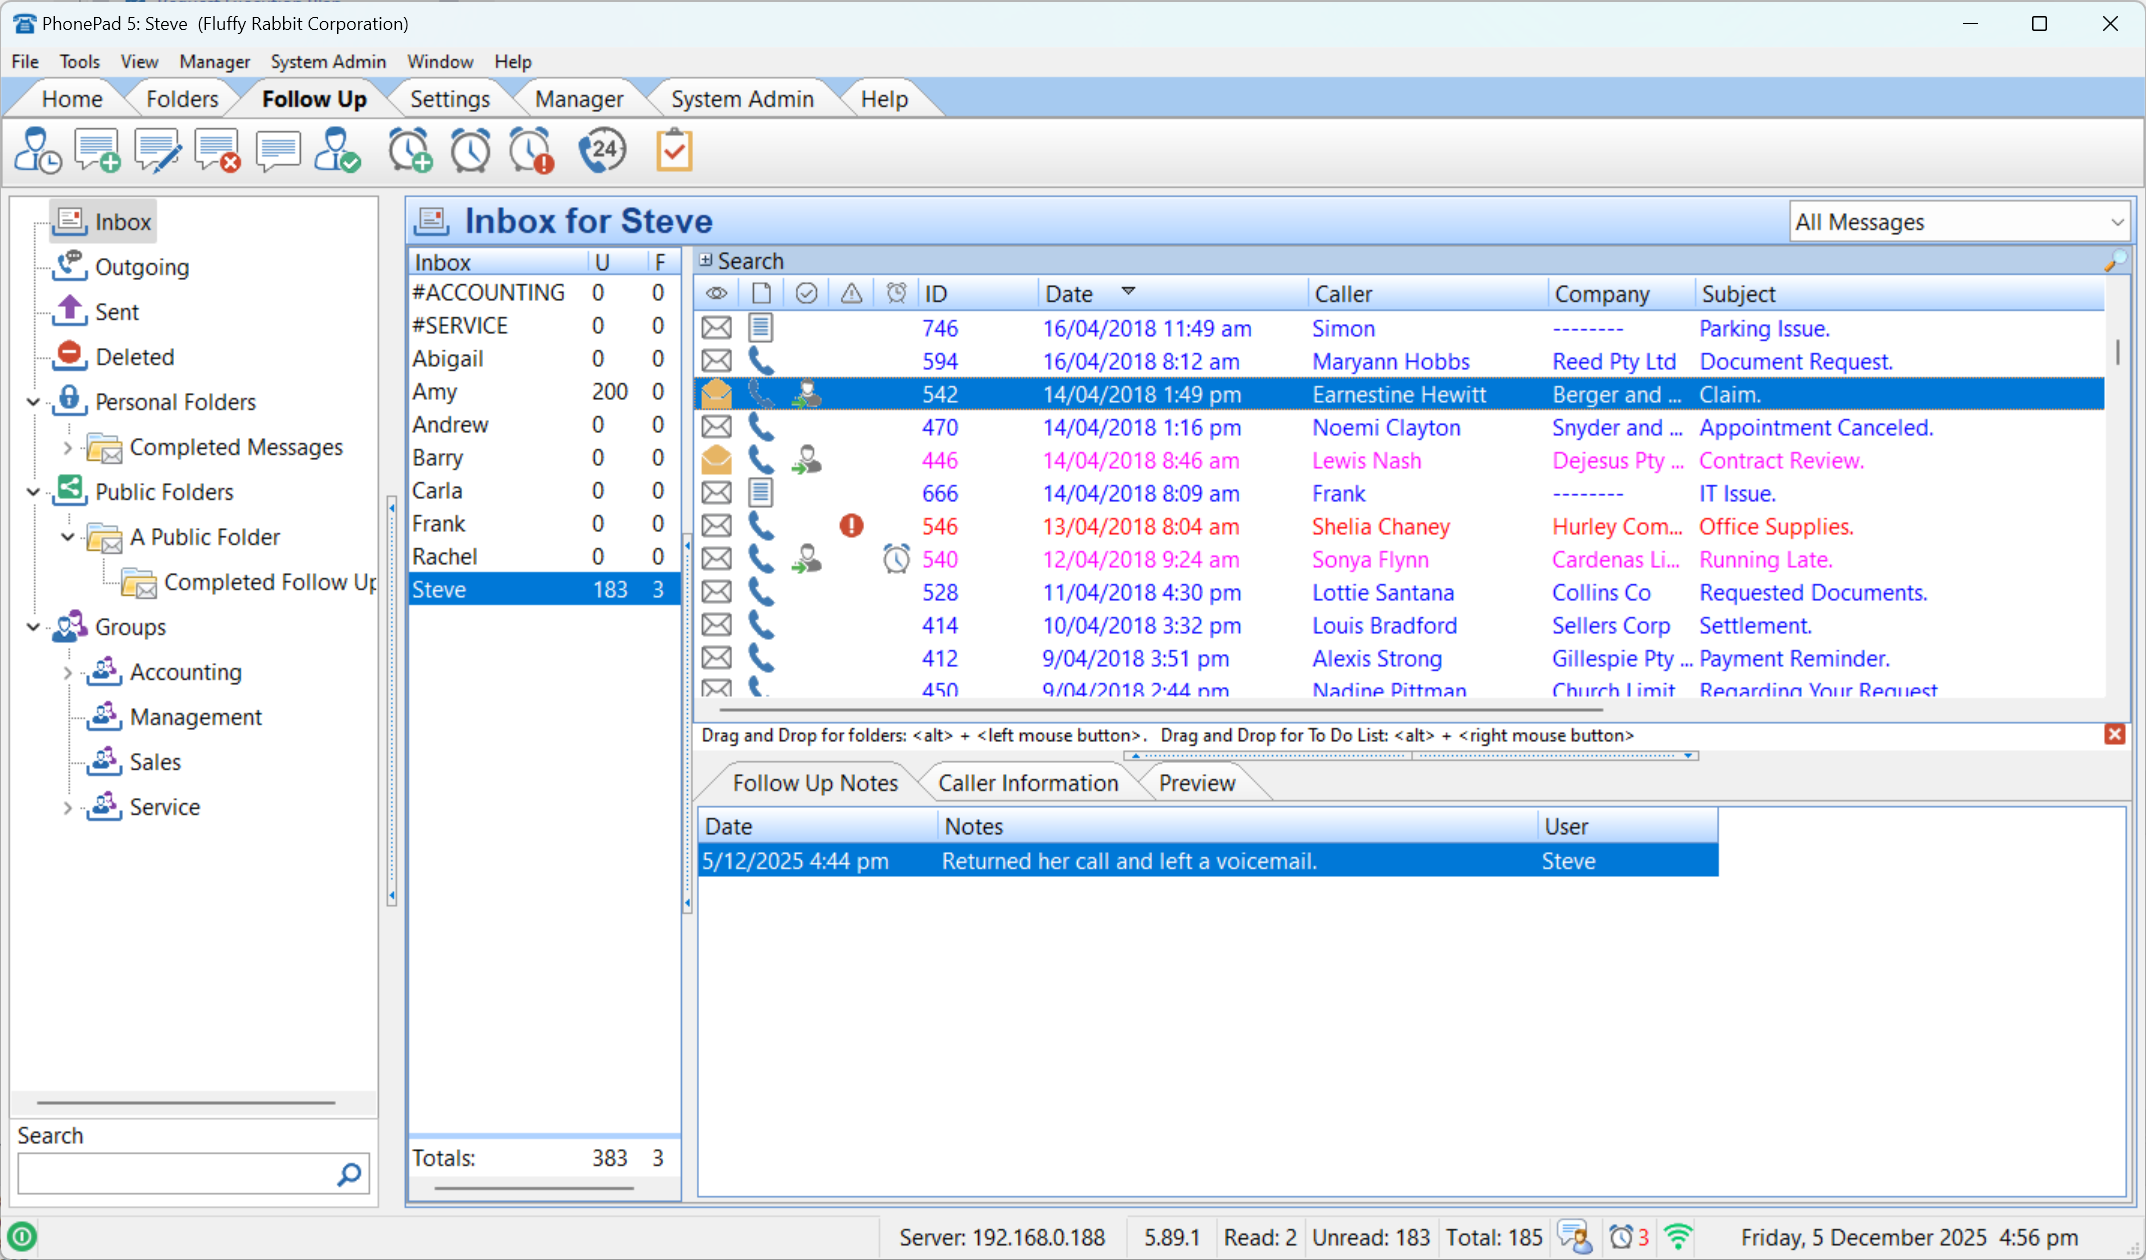Collapse the Groups tree node
This screenshot has height=1260, width=2146.
[33, 627]
